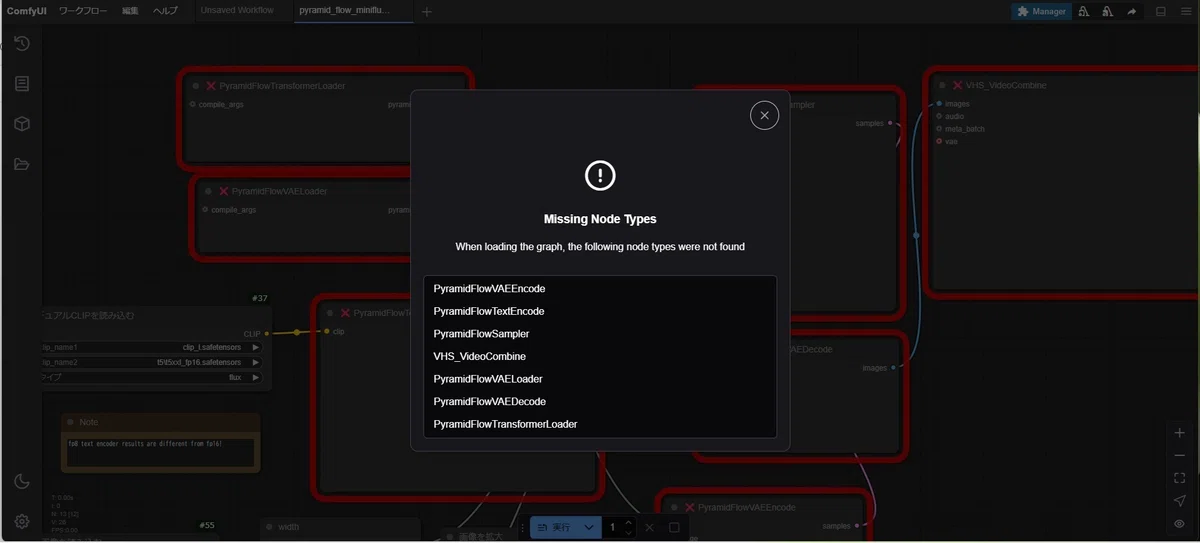This screenshot has height=543, width=1200.
Task: Toggle link visibility eye icon
Action: point(1180,524)
